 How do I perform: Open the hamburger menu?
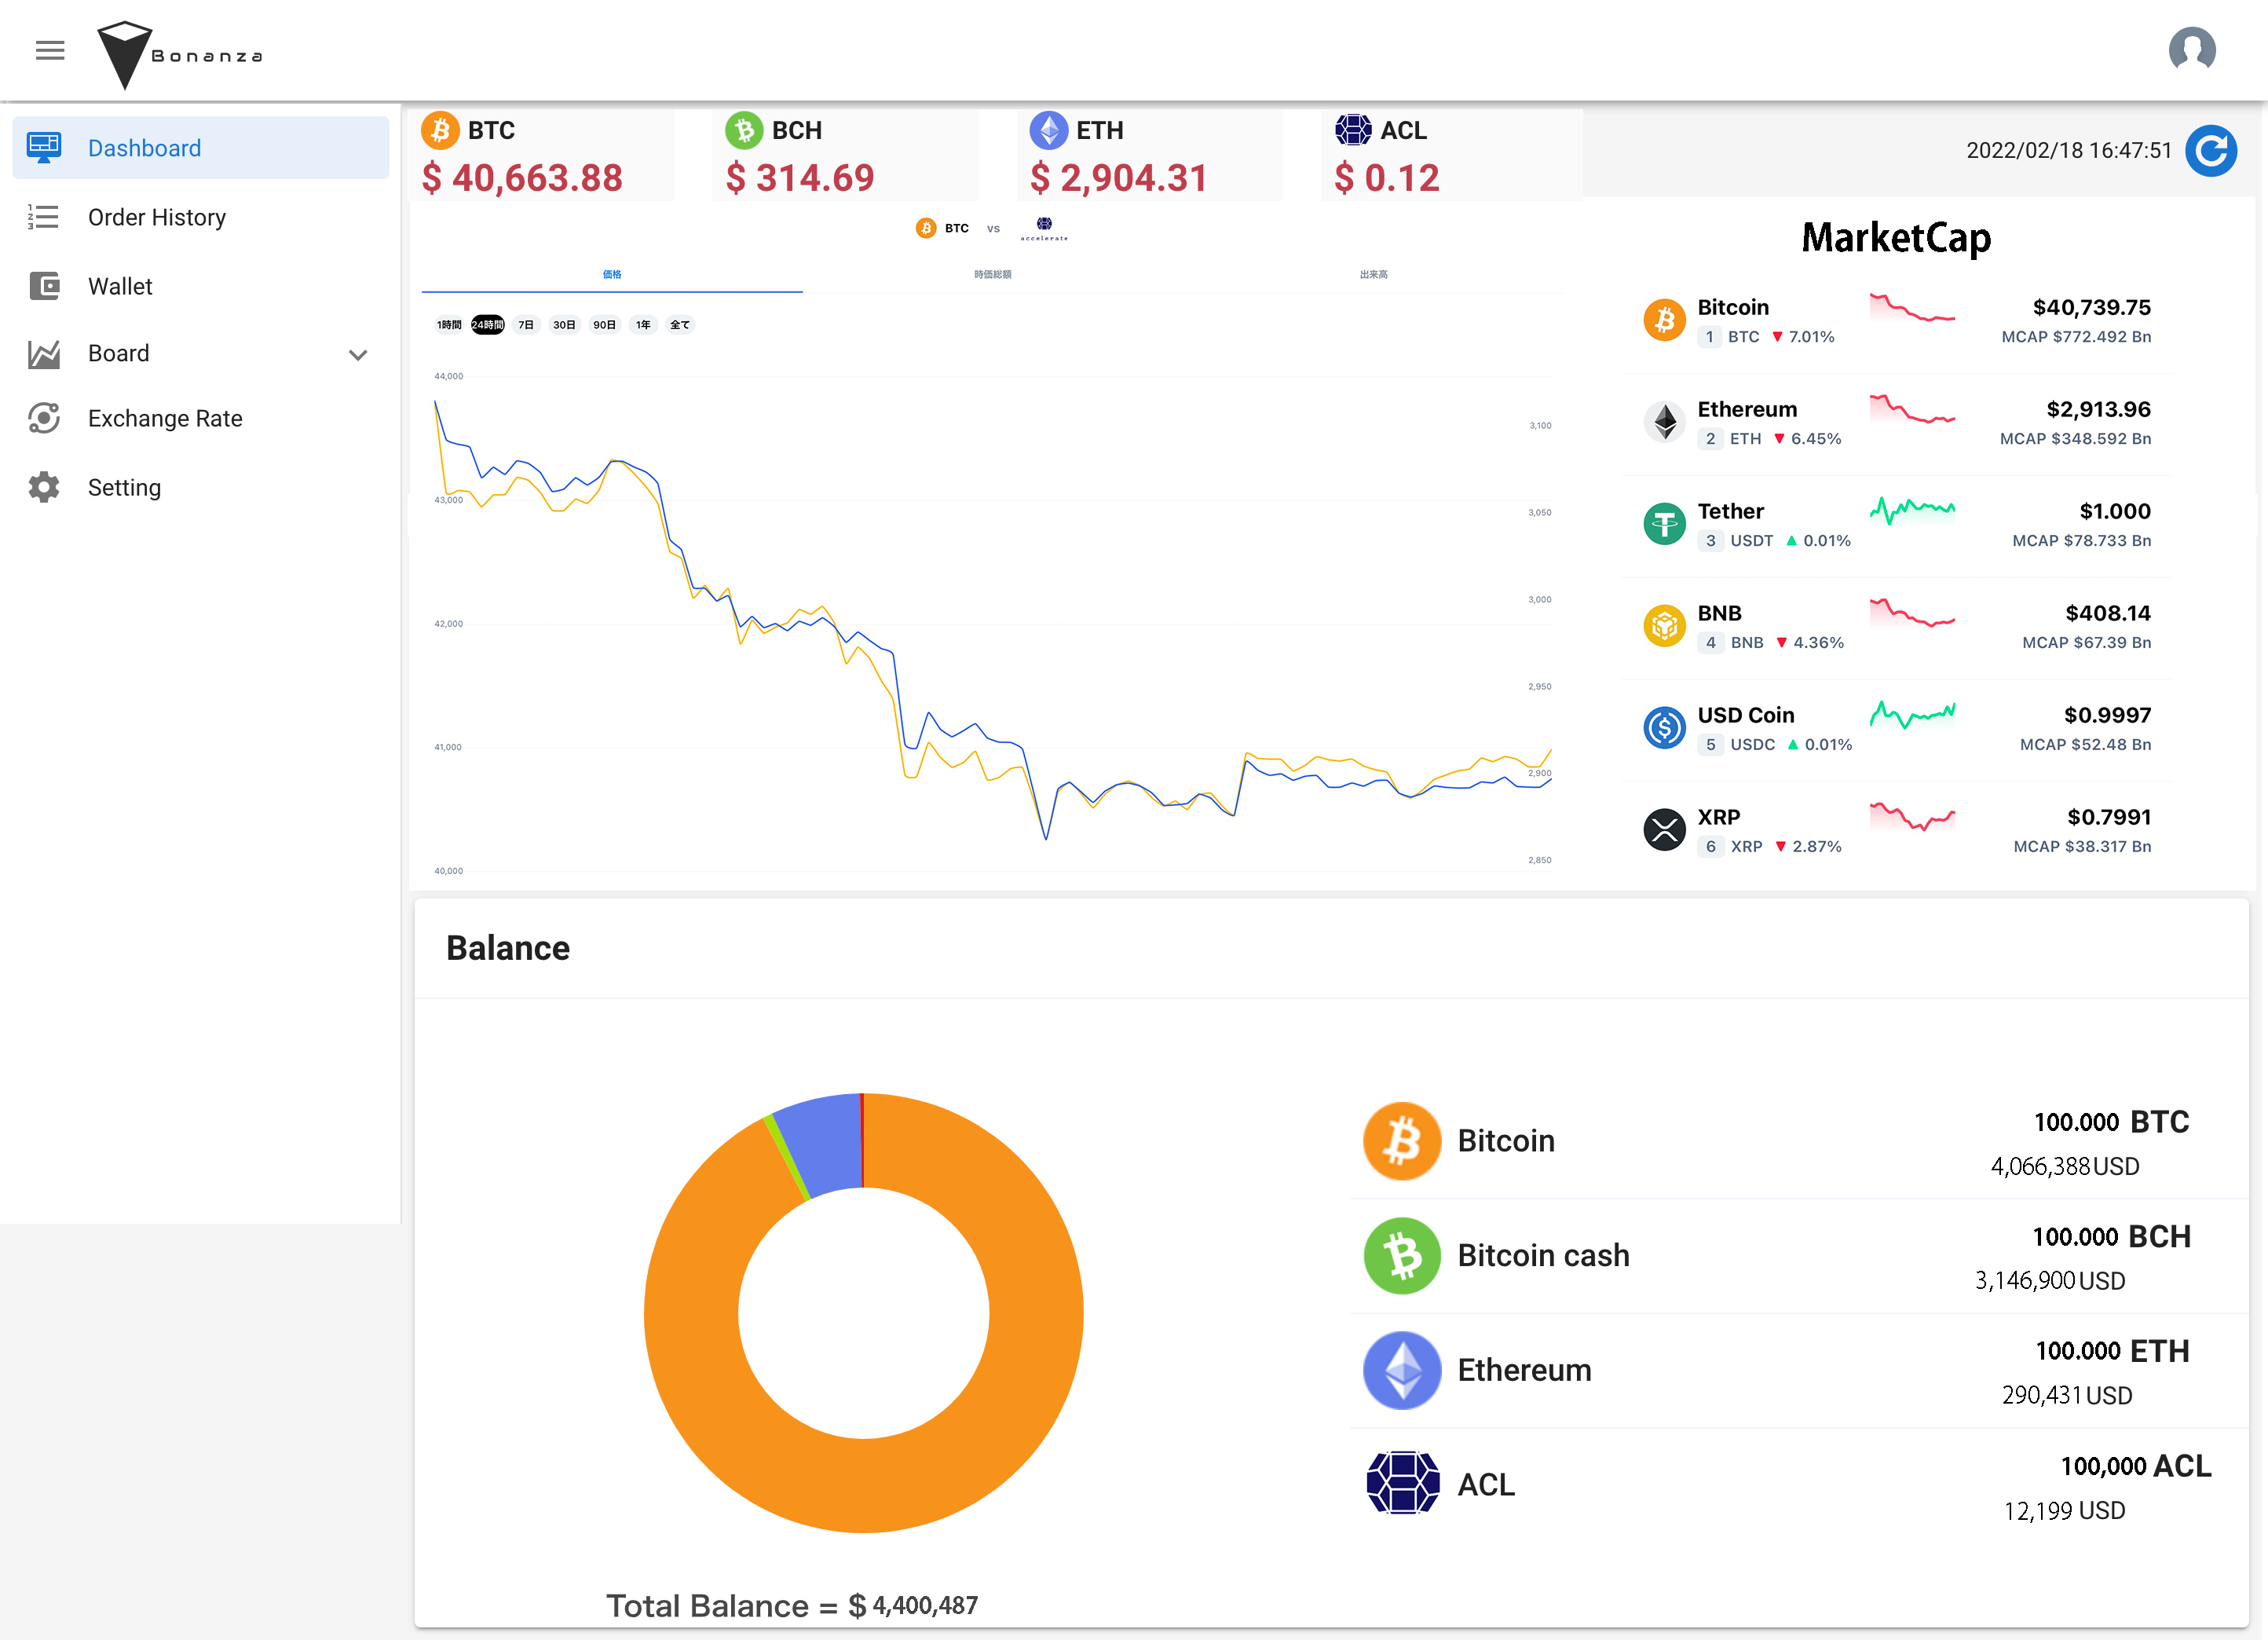point(50,50)
